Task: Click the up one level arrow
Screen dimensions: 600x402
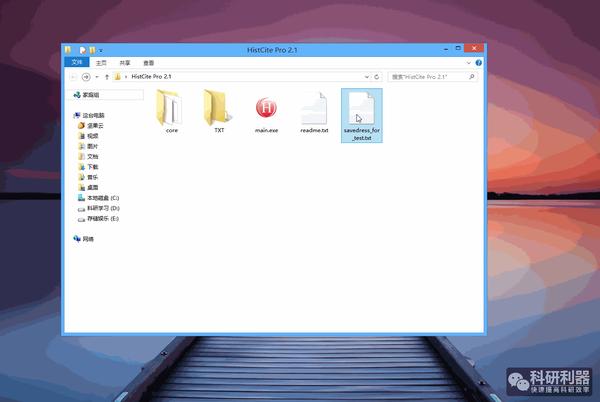Action: [107, 77]
